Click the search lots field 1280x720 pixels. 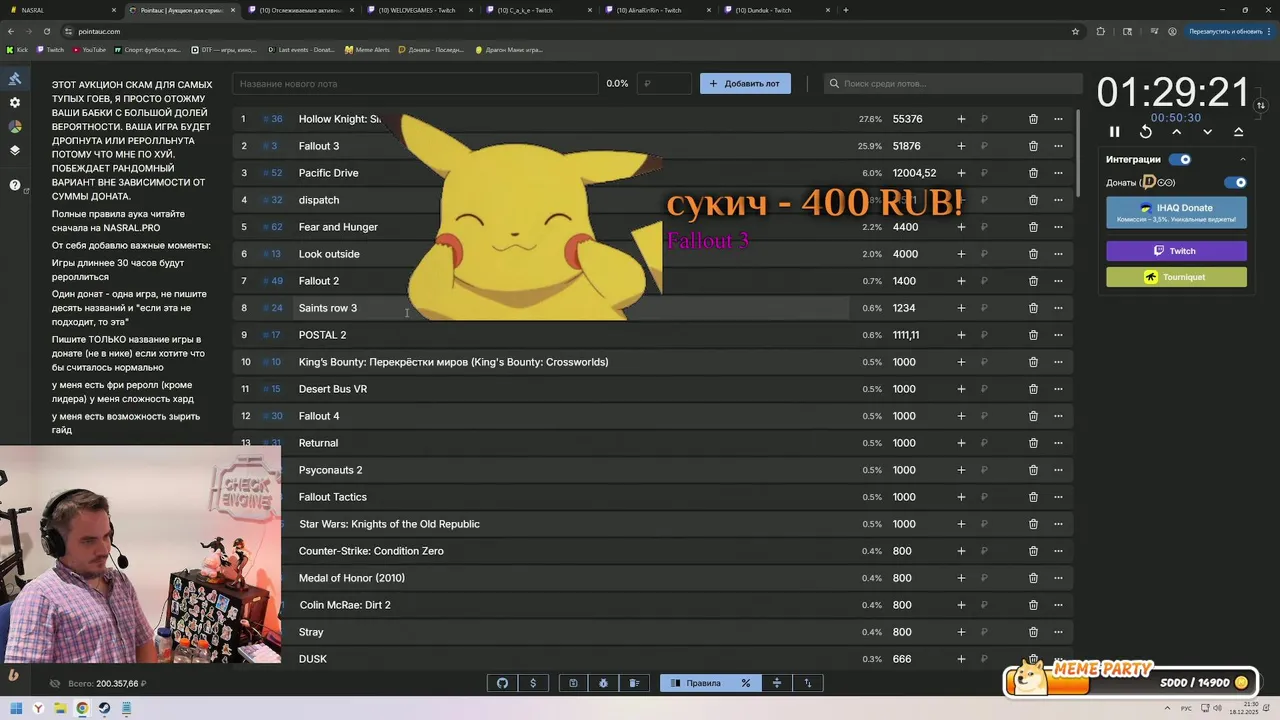point(953,84)
